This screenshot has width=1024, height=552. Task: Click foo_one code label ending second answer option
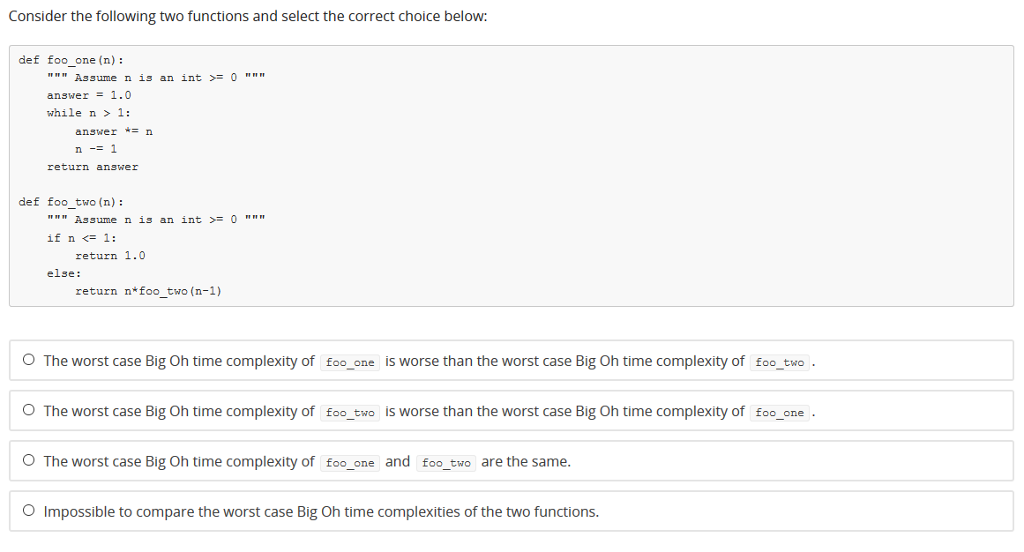point(780,412)
